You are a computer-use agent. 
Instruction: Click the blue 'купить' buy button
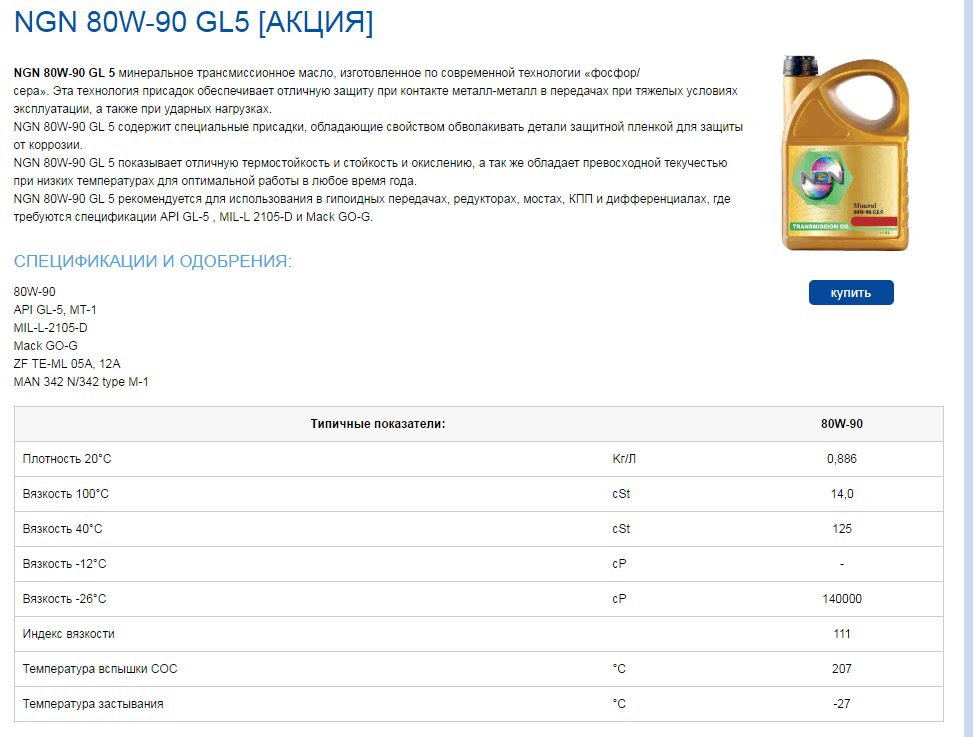coord(851,293)
